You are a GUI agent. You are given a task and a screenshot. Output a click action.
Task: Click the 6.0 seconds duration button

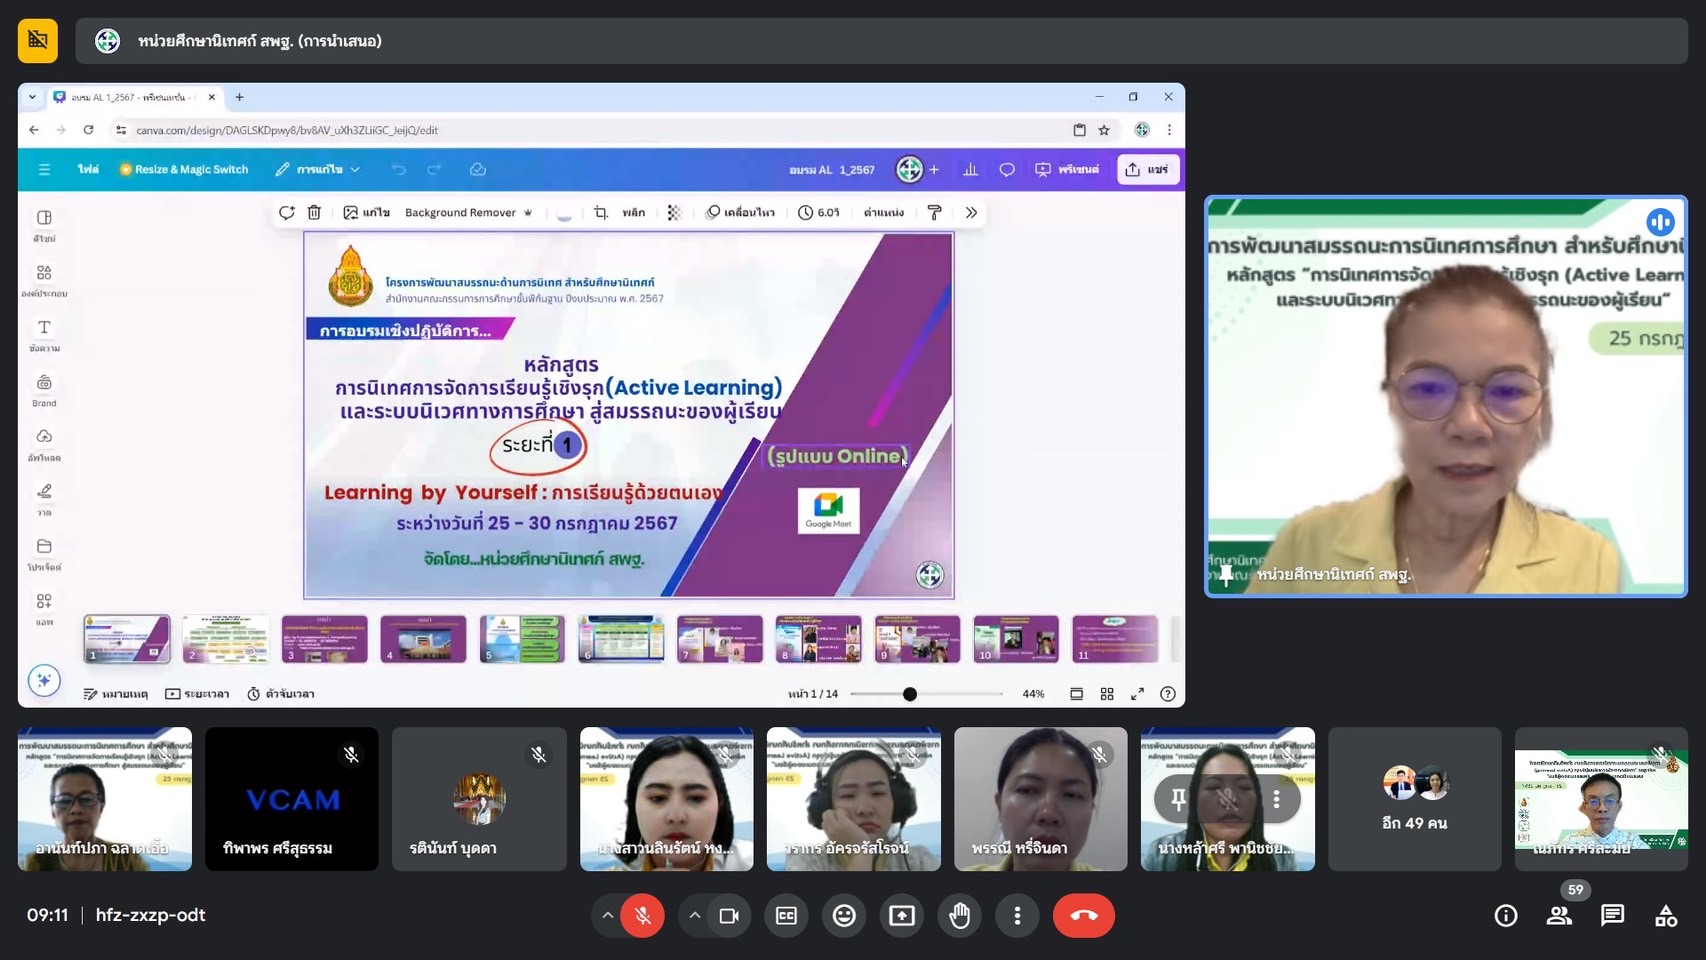(819, 213)
